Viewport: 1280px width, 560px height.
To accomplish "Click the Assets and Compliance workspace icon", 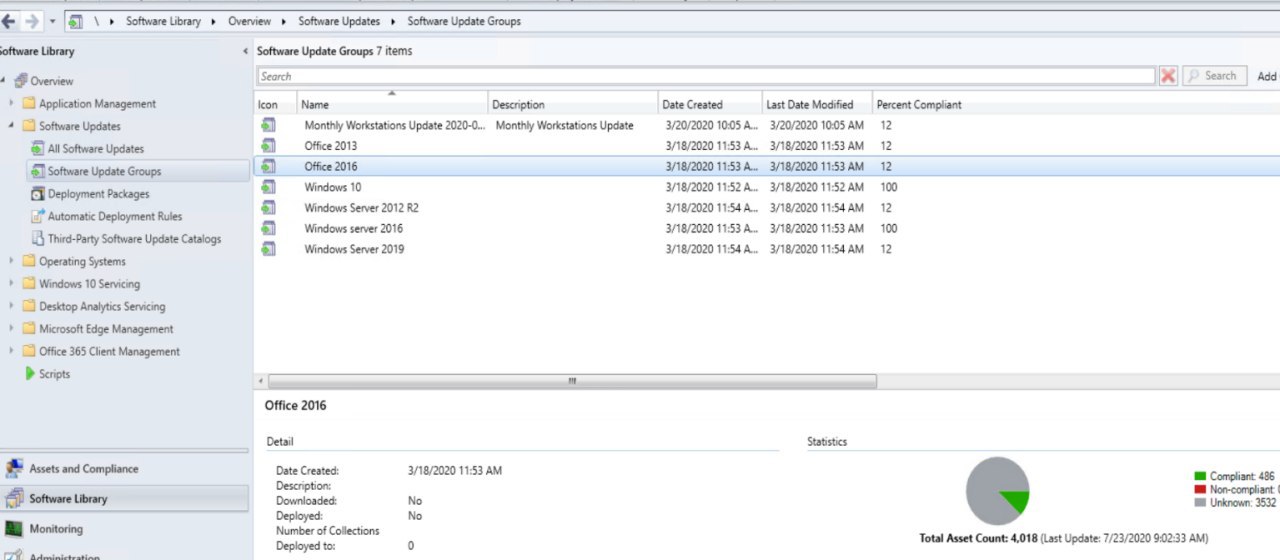I will click(x=14, y=468).
